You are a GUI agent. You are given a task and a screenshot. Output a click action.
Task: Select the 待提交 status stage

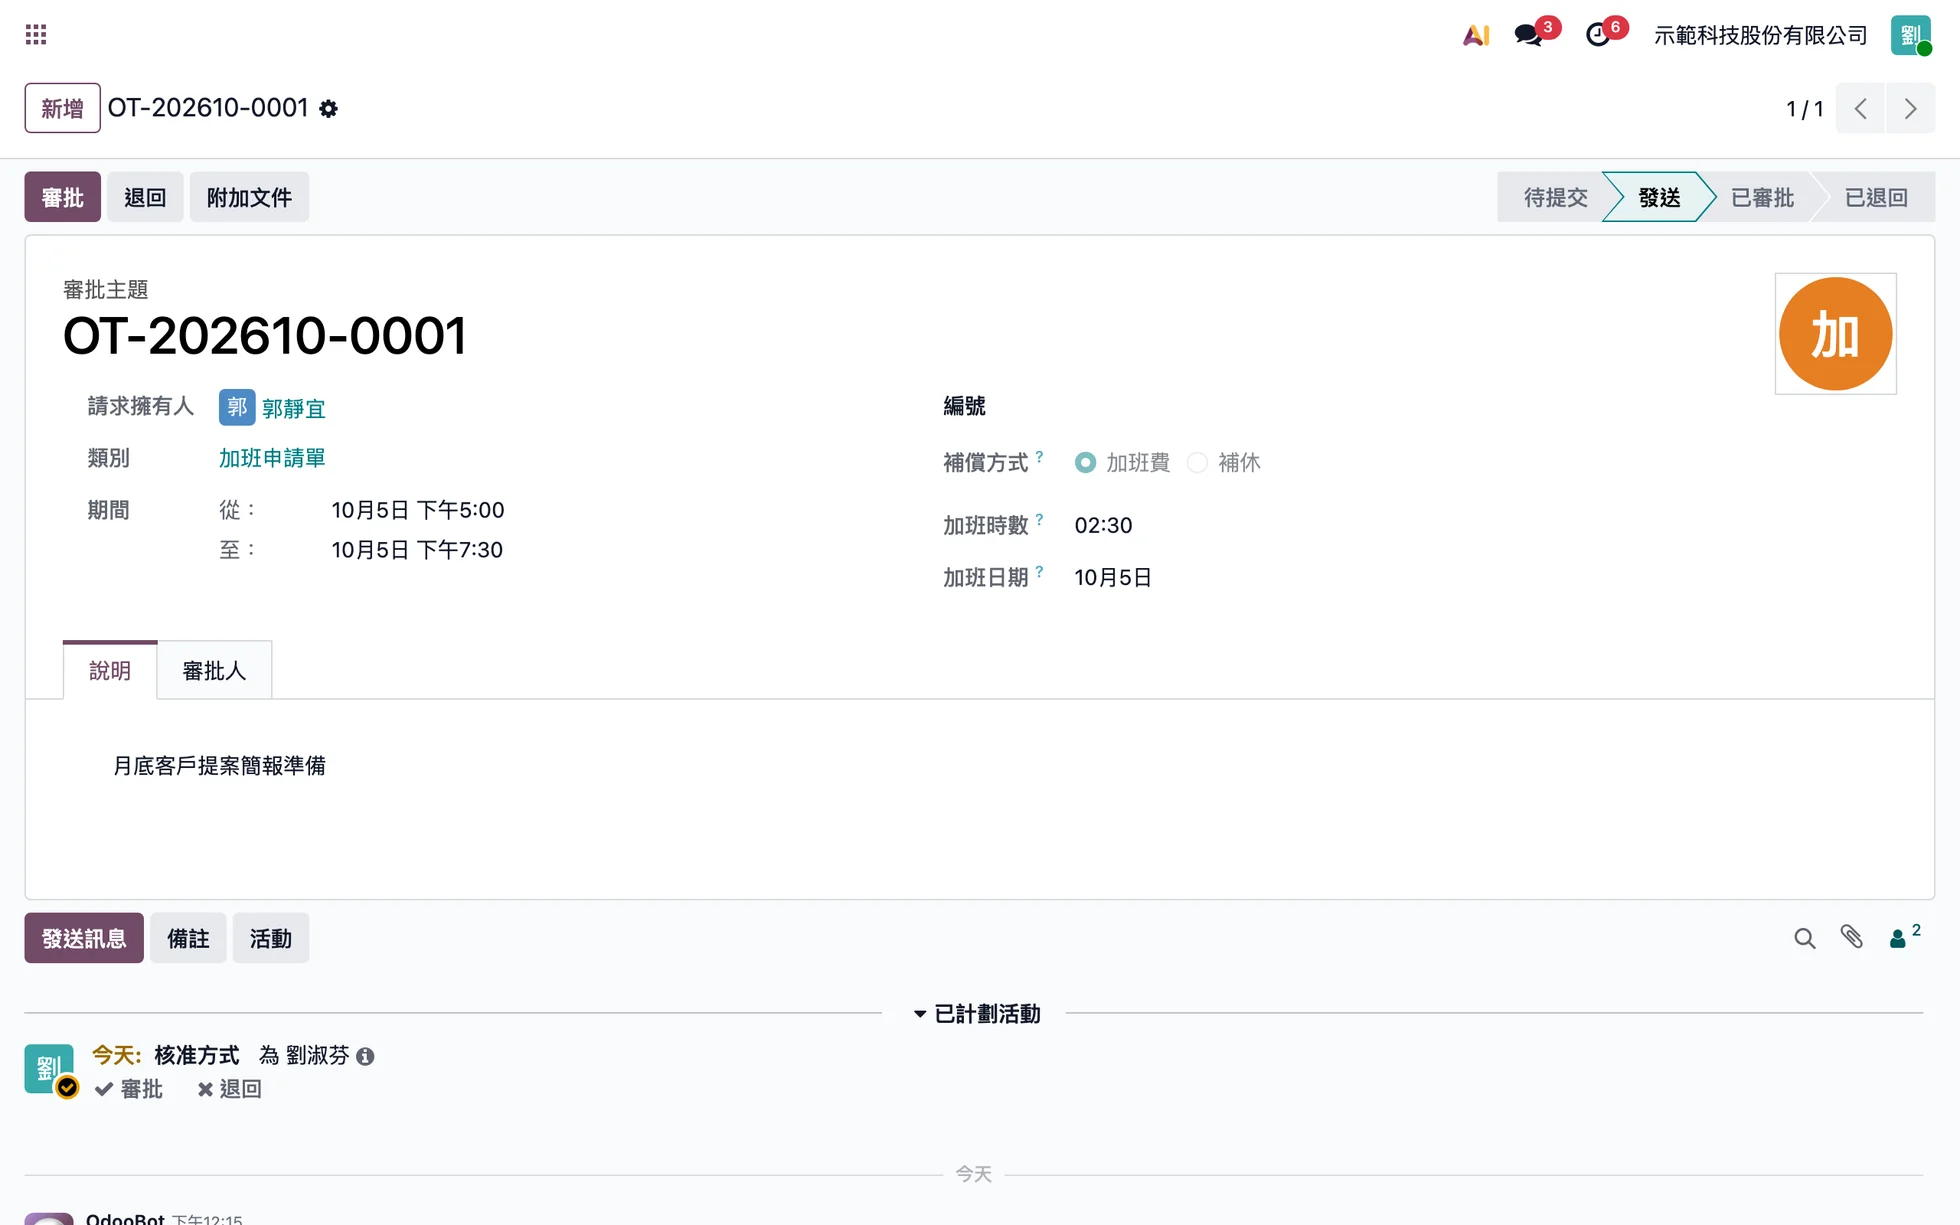[1555, 197]
